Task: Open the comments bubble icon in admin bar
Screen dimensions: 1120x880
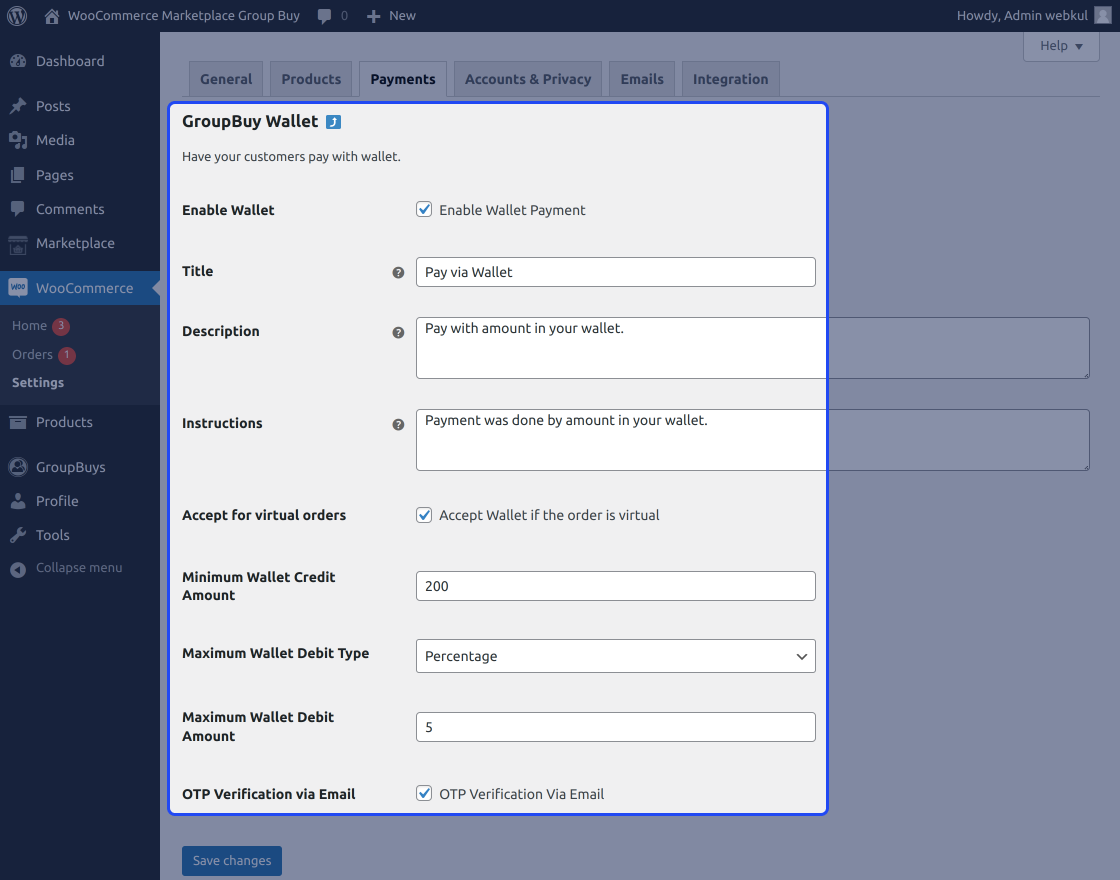Action: pos(324,16)
